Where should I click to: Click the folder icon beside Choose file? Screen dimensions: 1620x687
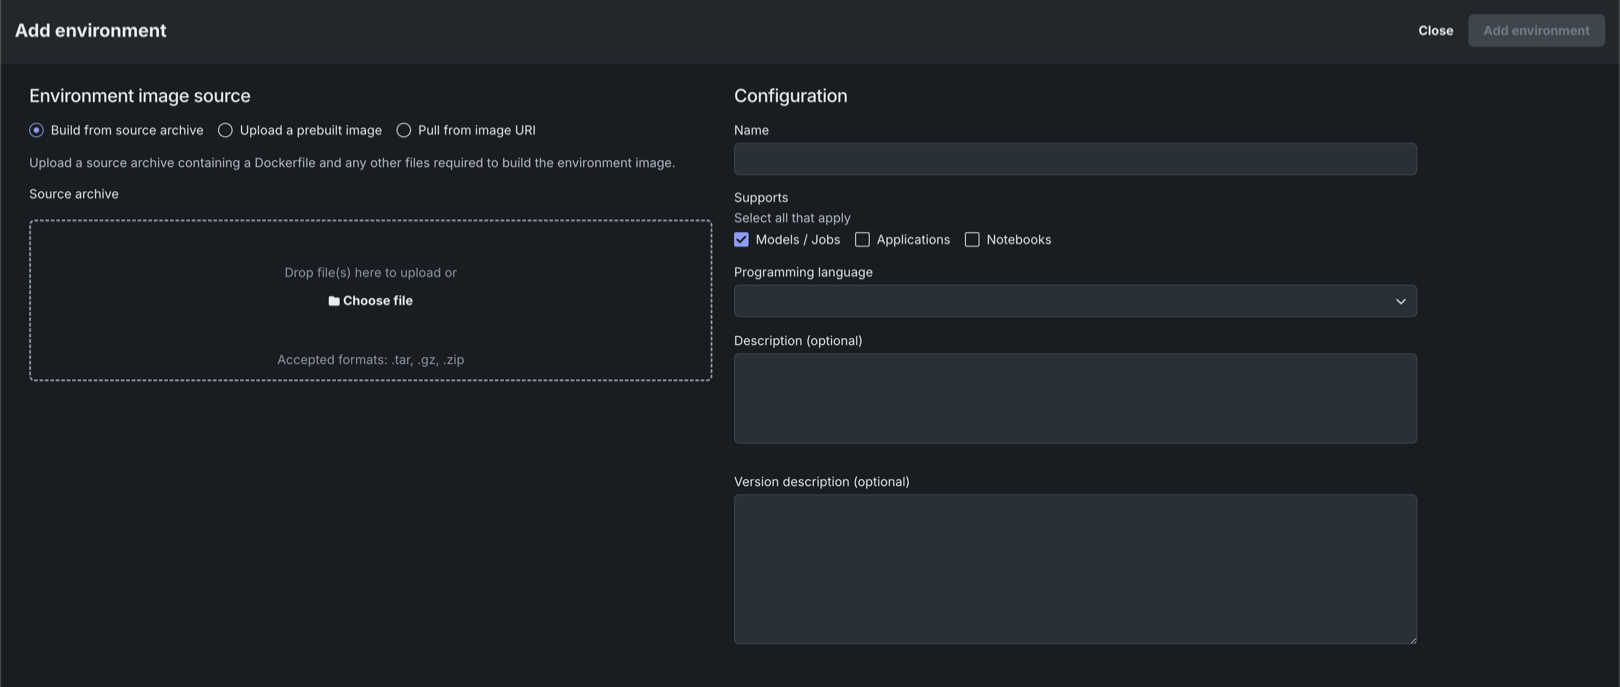[334, 301]
